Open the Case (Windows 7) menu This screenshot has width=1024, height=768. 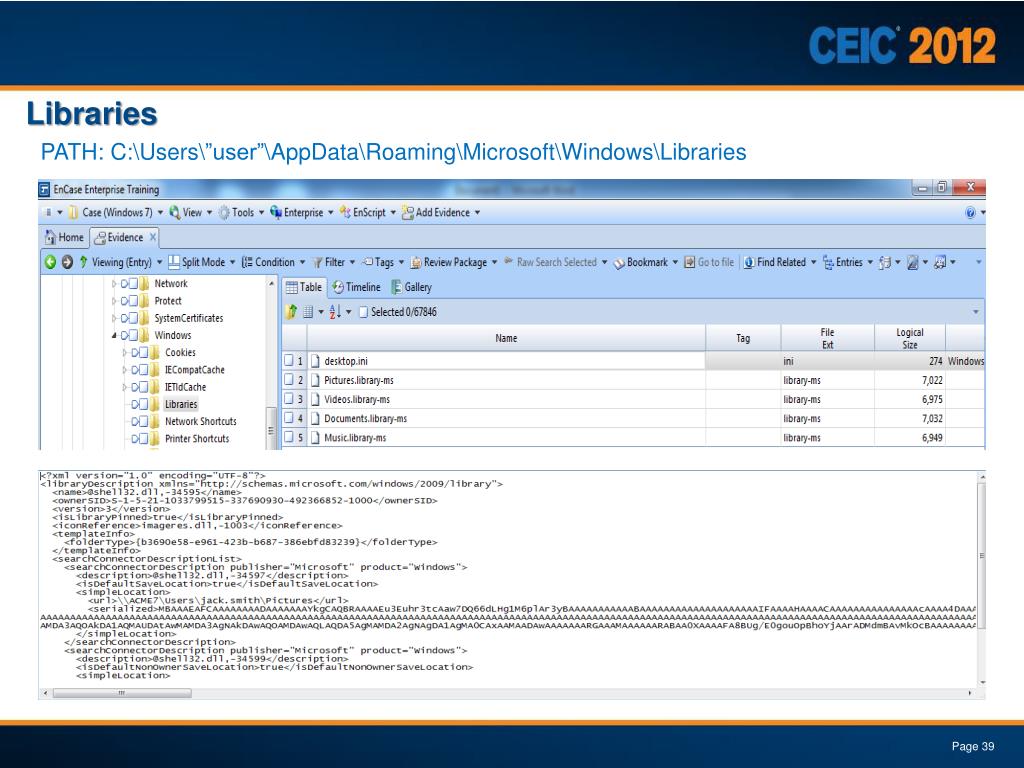point(116,212)
